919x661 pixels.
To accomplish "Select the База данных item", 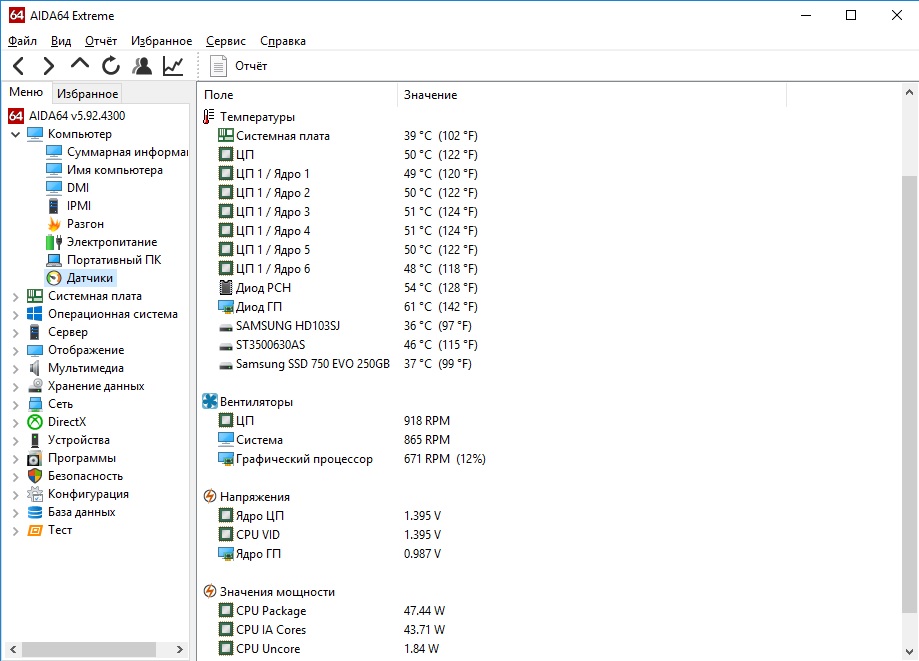I will tap(72, 512).
